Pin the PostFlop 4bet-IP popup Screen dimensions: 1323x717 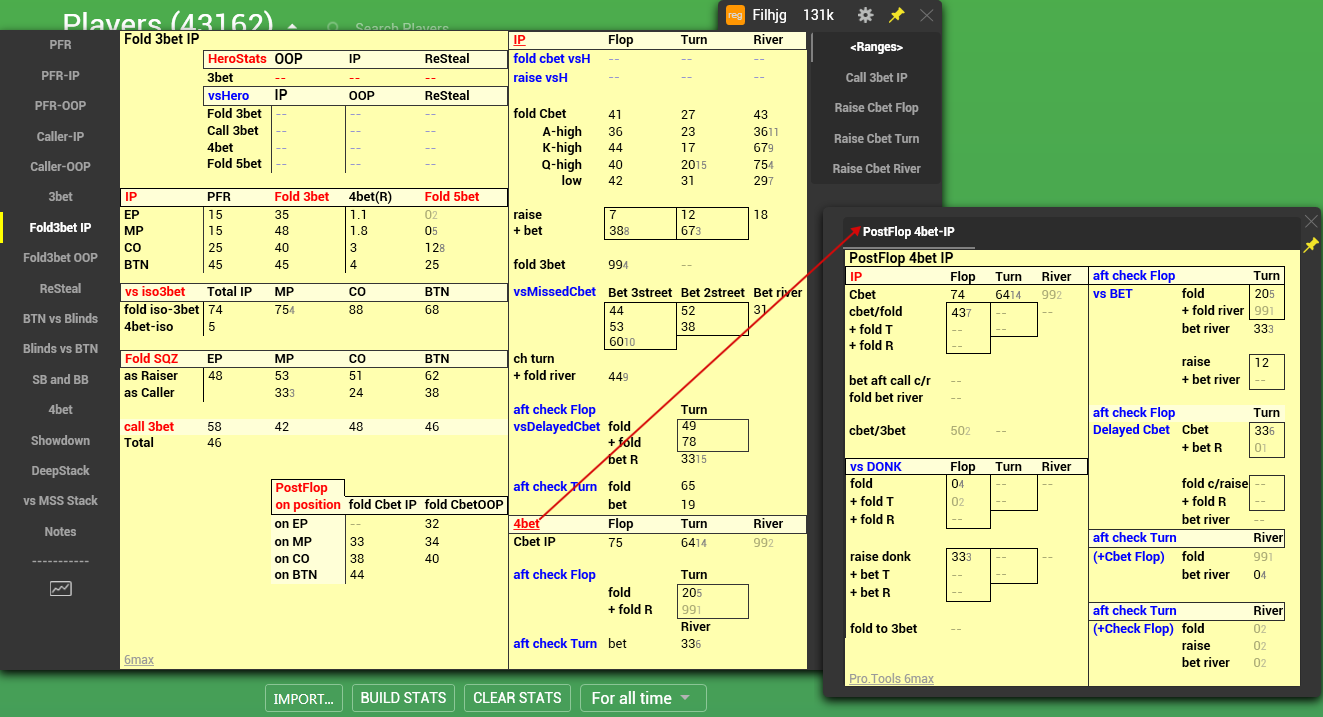tap(1313, 243)
